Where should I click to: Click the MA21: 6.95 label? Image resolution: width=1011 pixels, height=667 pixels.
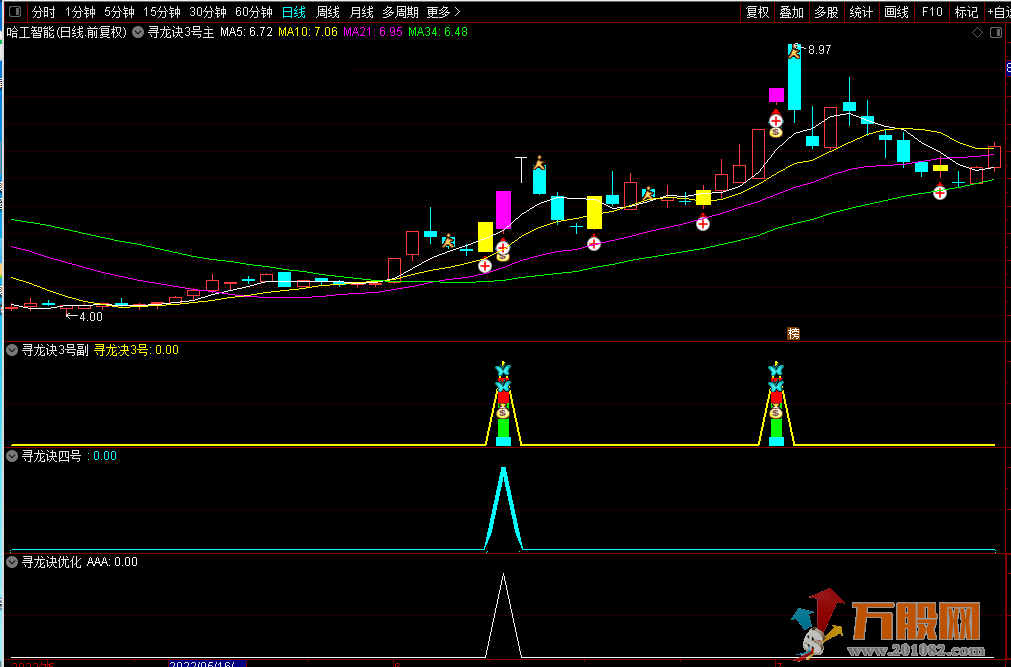(373, 32)
